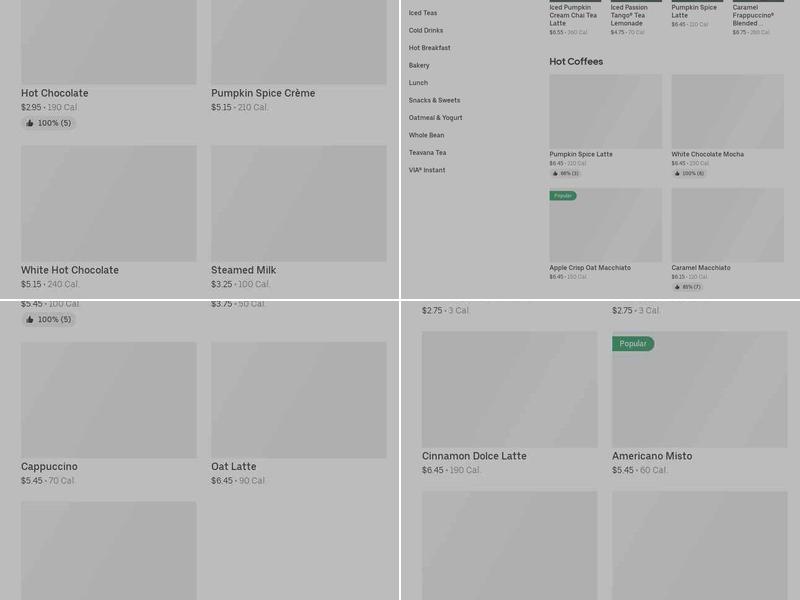The width and height of the screenshot is (800, 600).
Task: Open the White Hot Chocolate product image
Action: point(109,204)
